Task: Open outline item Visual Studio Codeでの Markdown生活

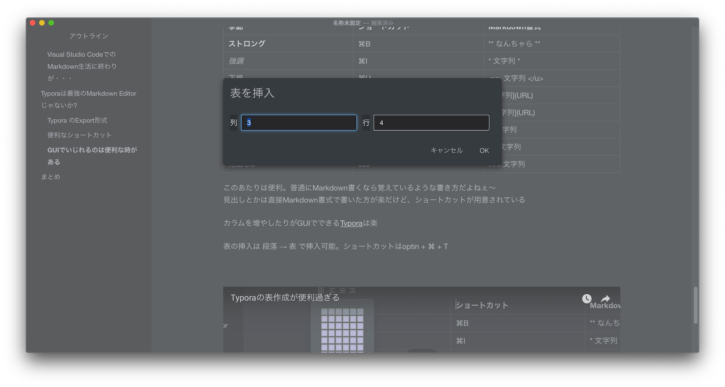Action: (x=82, y=66)
